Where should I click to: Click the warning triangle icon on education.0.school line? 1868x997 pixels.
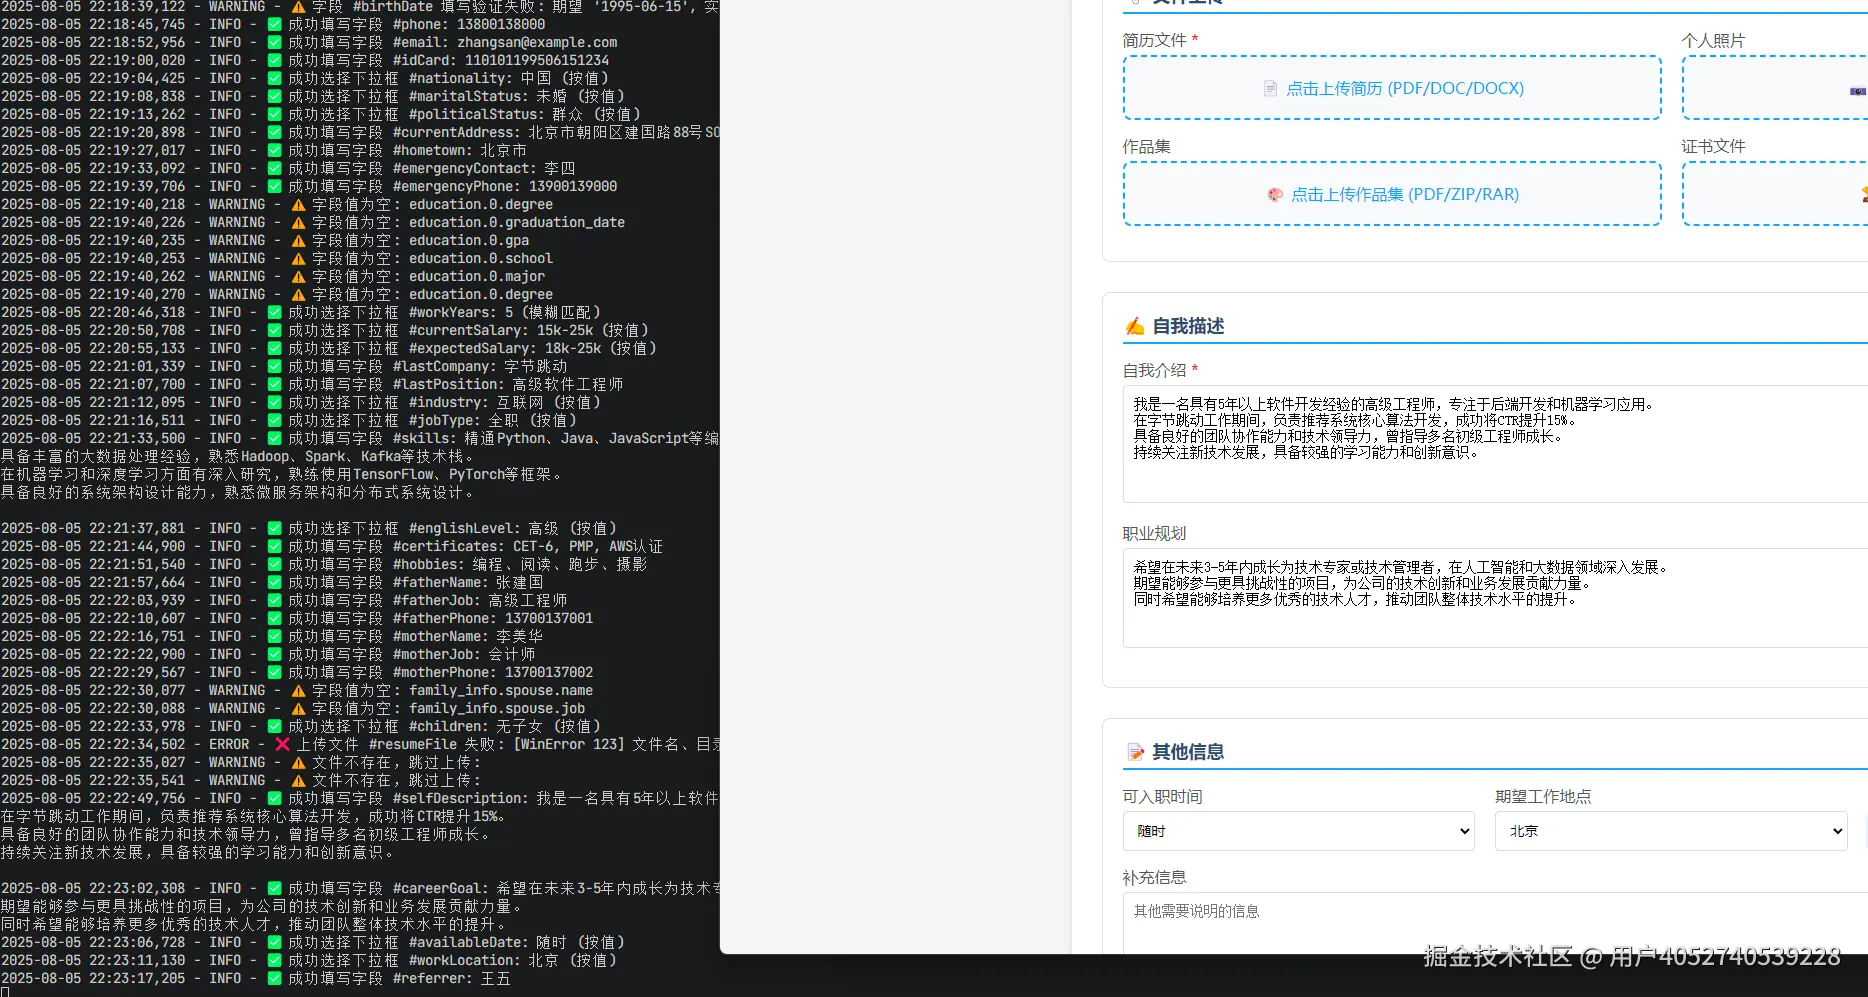tap(298, 258)
